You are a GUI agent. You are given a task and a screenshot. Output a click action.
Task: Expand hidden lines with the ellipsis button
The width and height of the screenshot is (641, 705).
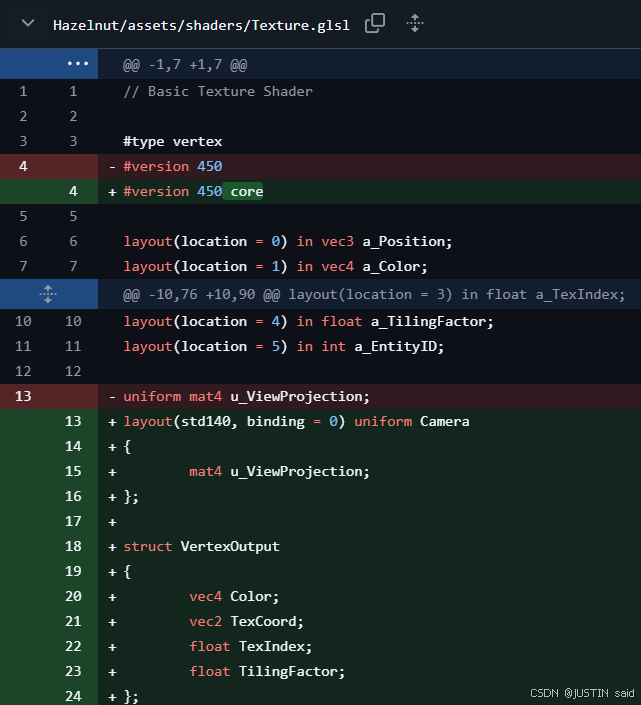click(77, 64)
